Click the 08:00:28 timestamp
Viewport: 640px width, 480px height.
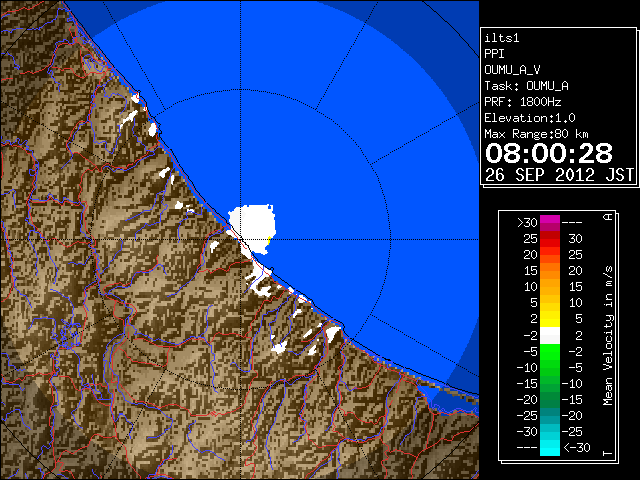(x=549, y=153)
